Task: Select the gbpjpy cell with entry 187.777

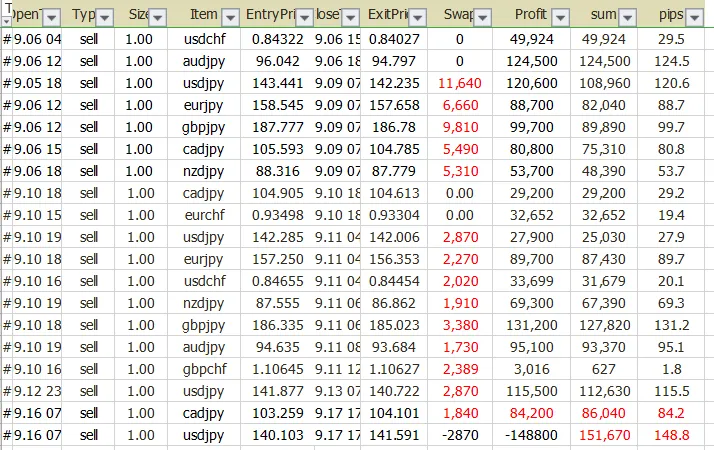Action: (203, 127)
